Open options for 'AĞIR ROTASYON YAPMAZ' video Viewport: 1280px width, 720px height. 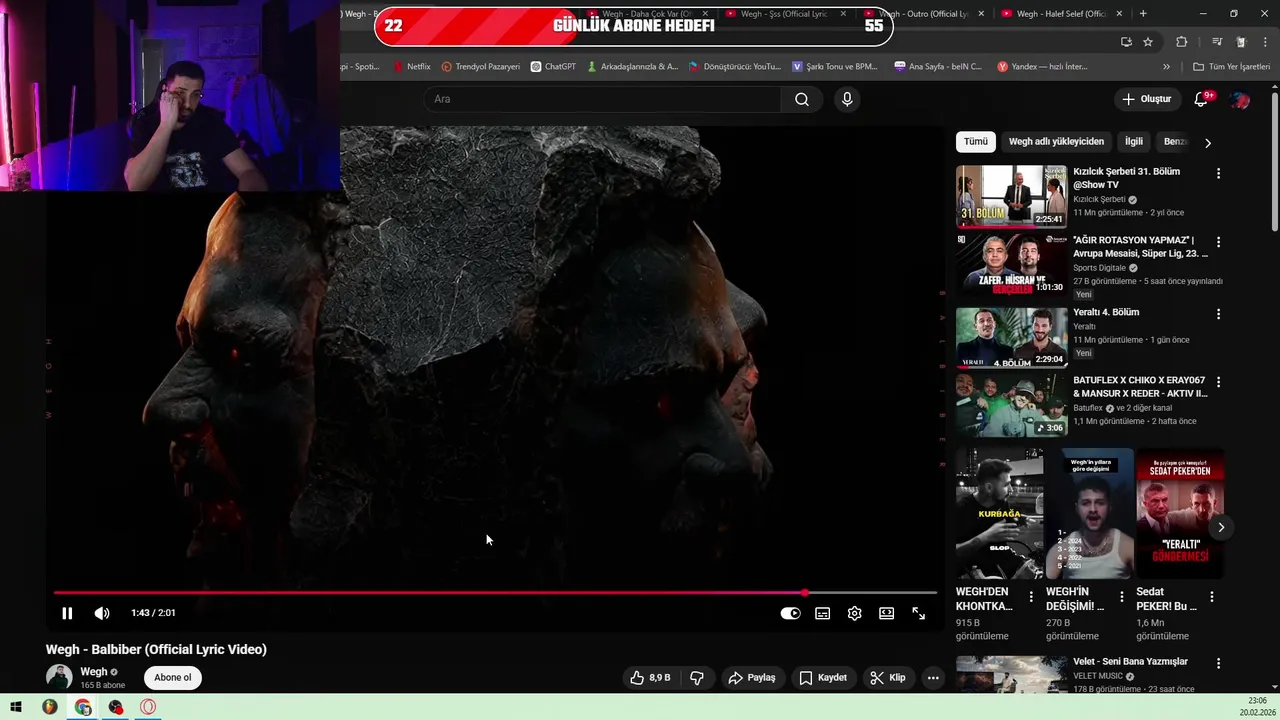(1218, 241)
